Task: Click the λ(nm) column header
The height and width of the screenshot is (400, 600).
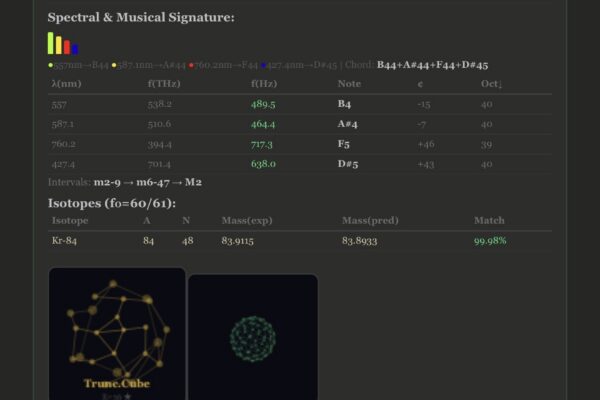Action: click(66, 84)
